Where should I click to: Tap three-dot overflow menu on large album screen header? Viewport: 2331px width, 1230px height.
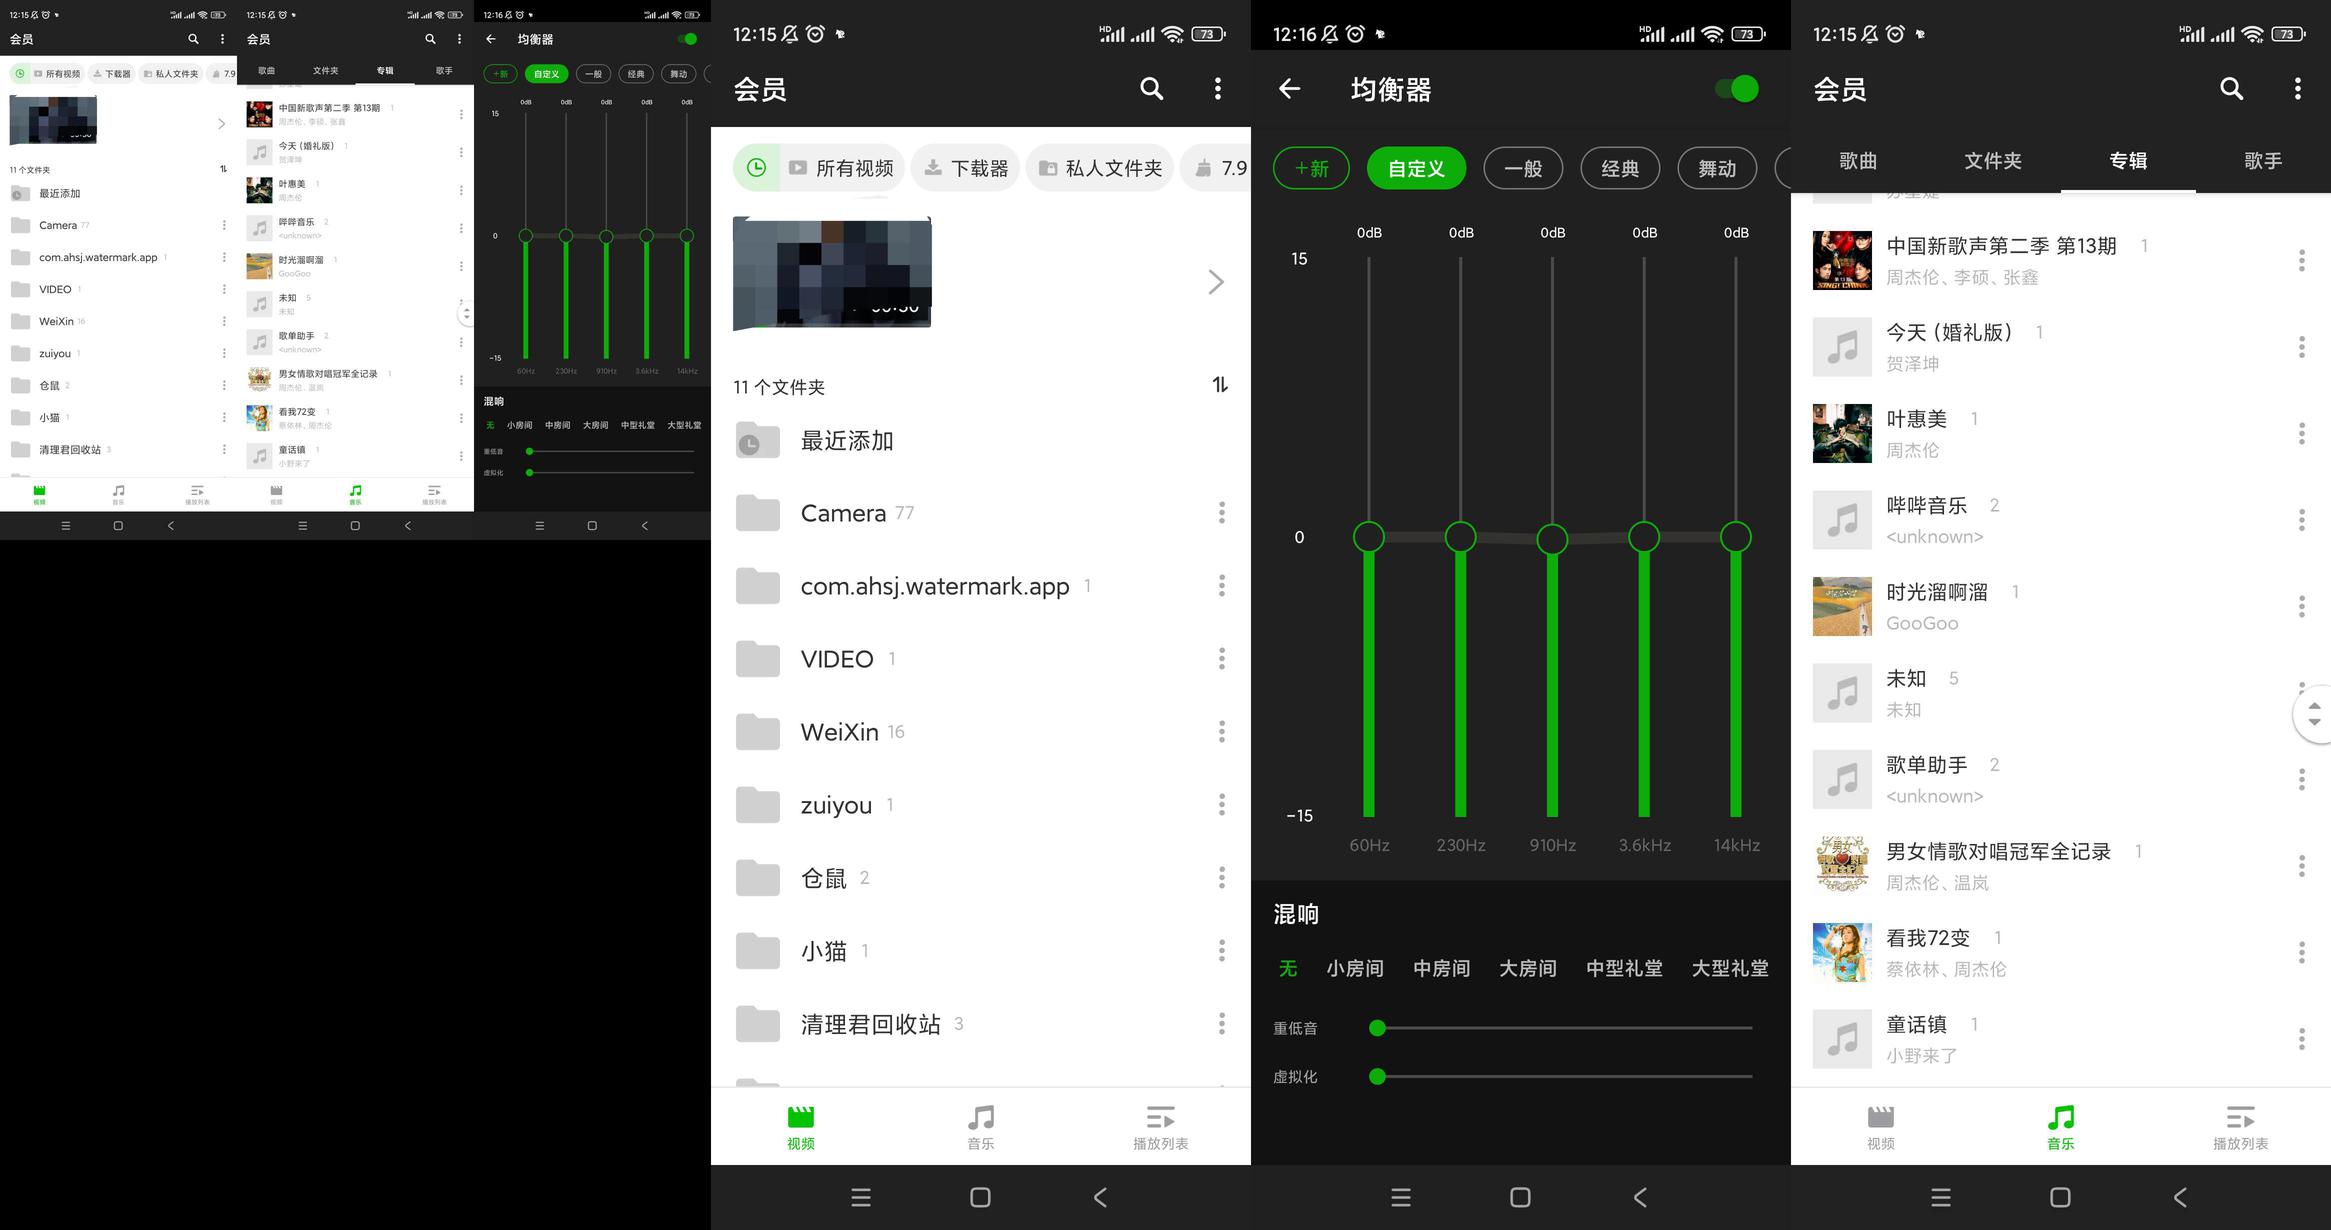[2297, 89]
